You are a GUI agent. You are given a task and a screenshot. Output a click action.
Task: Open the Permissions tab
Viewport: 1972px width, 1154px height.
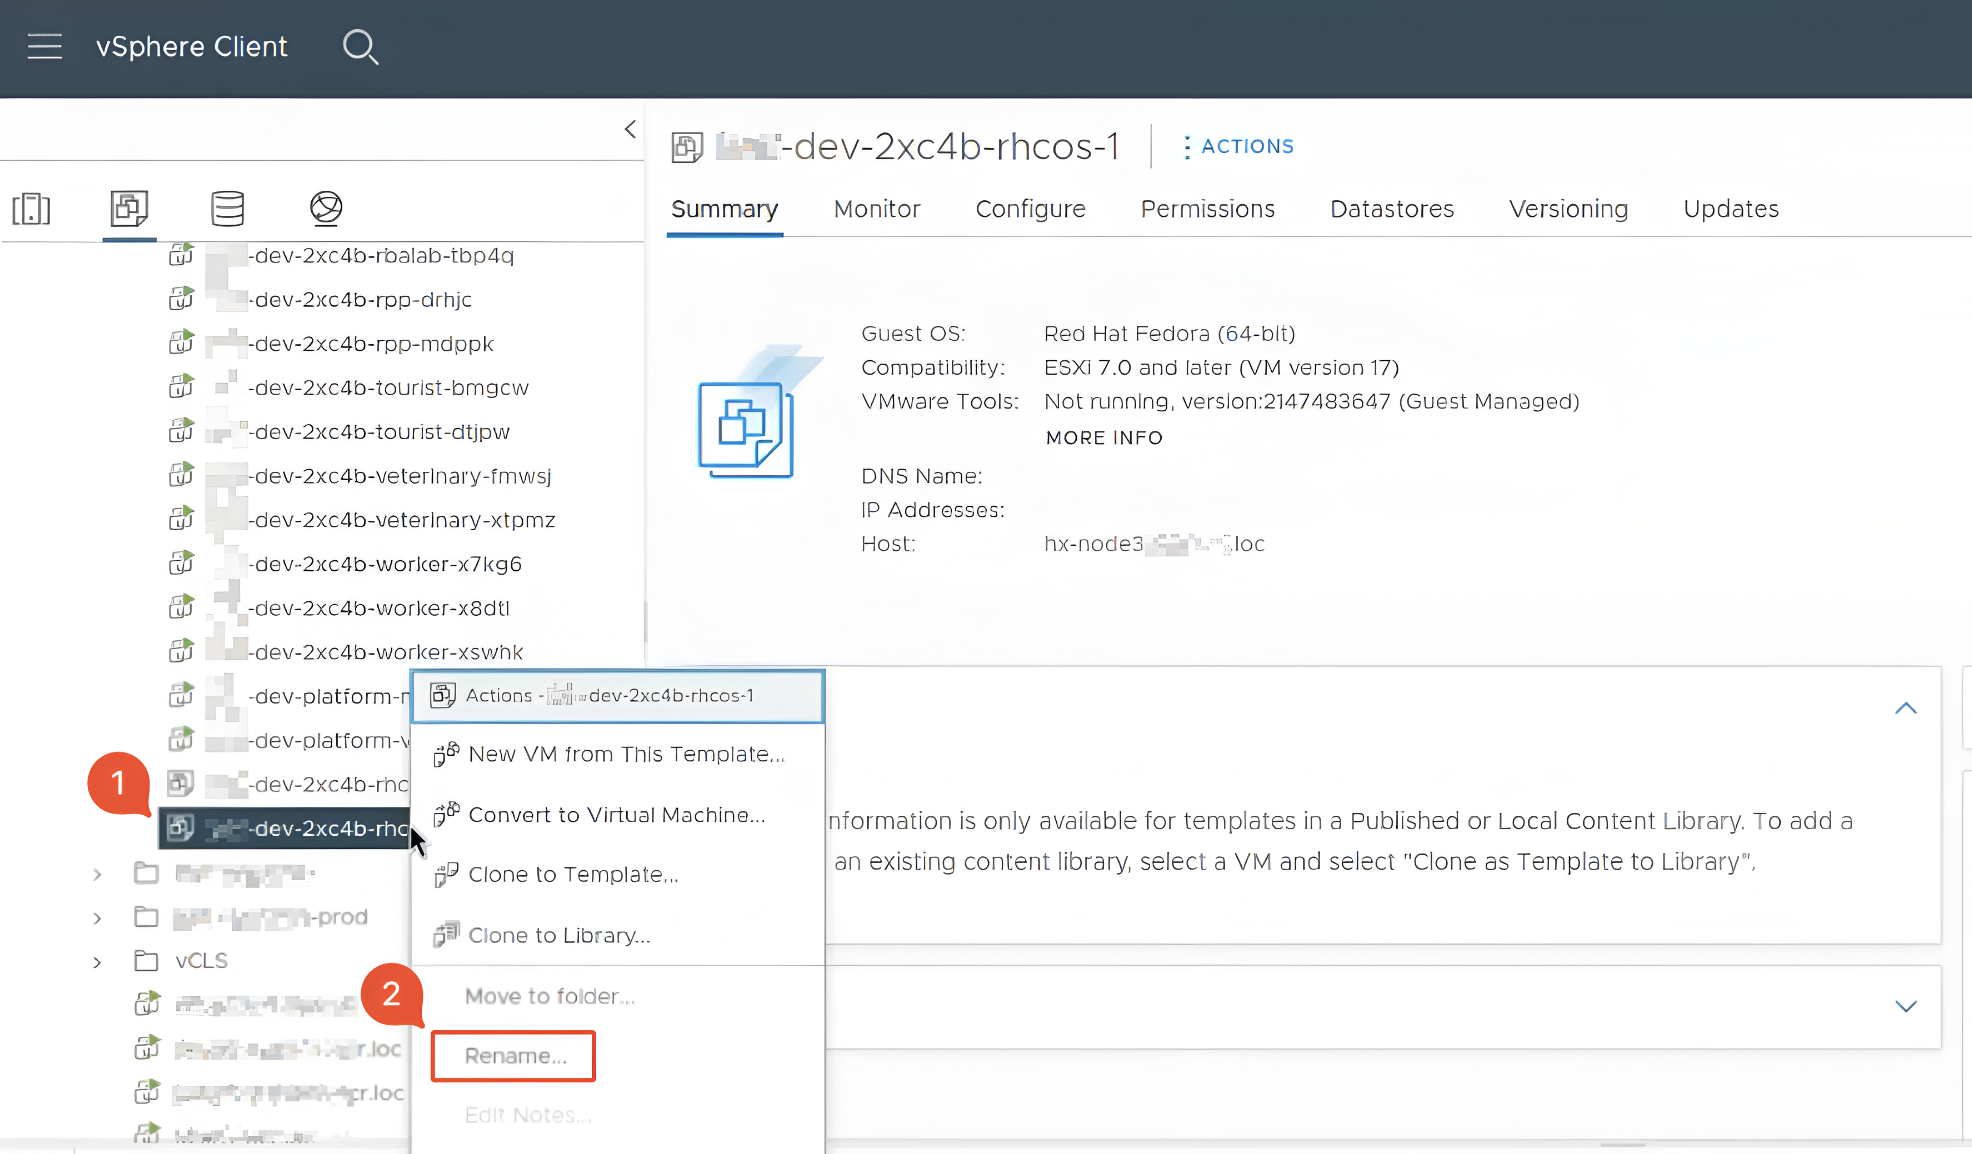click(1208, 209)
